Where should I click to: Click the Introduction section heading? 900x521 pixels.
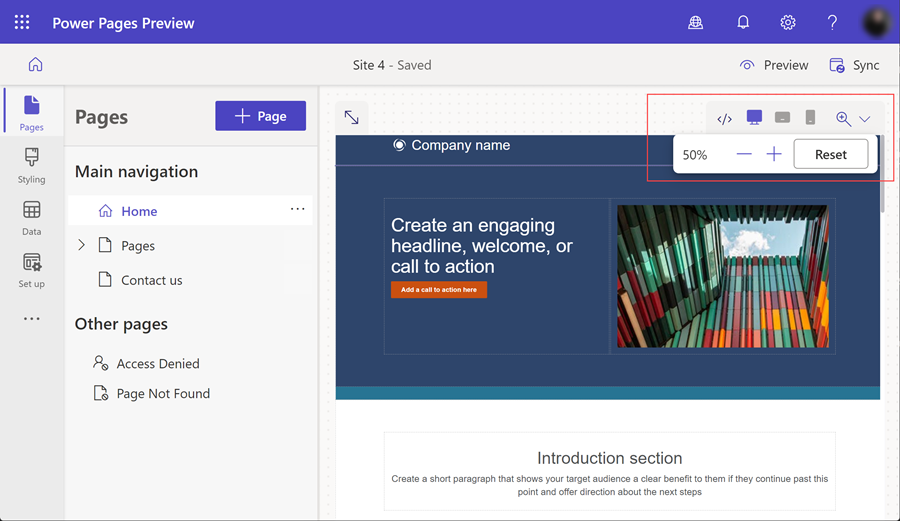pos(610,458)
